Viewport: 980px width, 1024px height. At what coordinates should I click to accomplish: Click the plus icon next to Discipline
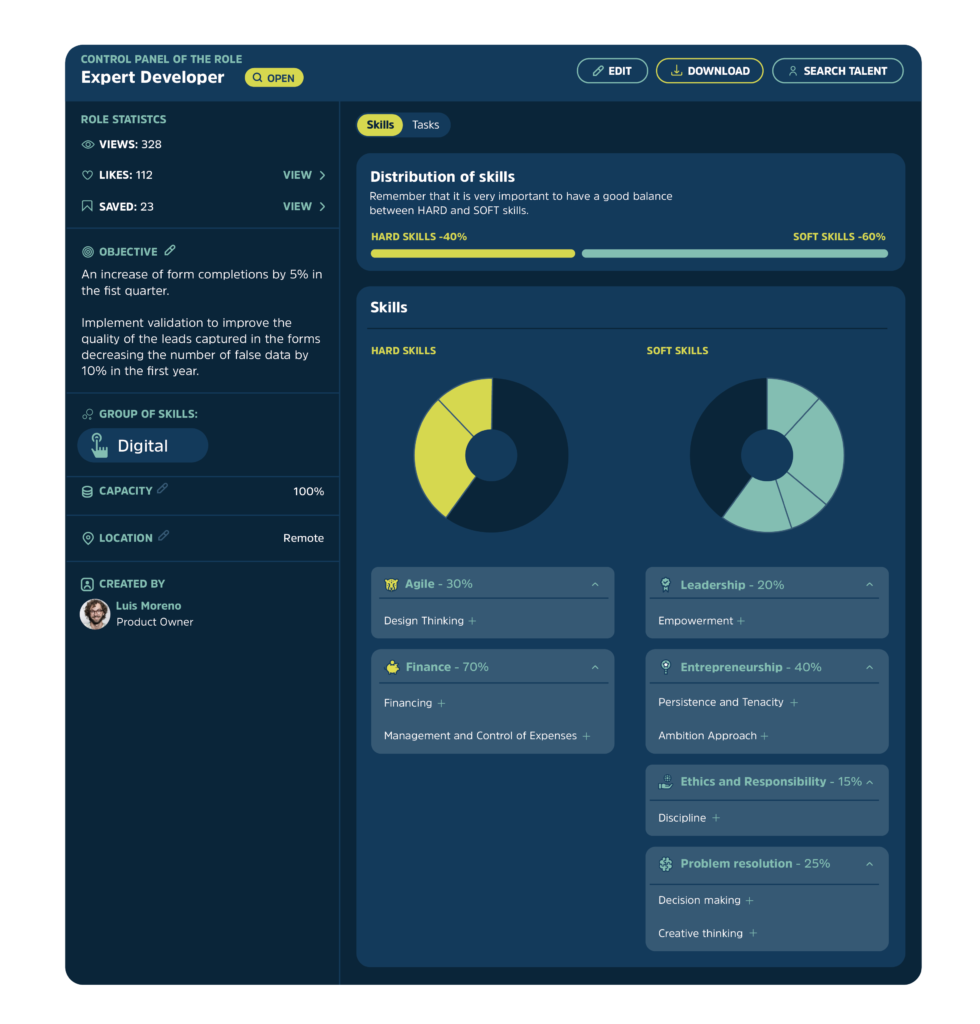[716, 818]
